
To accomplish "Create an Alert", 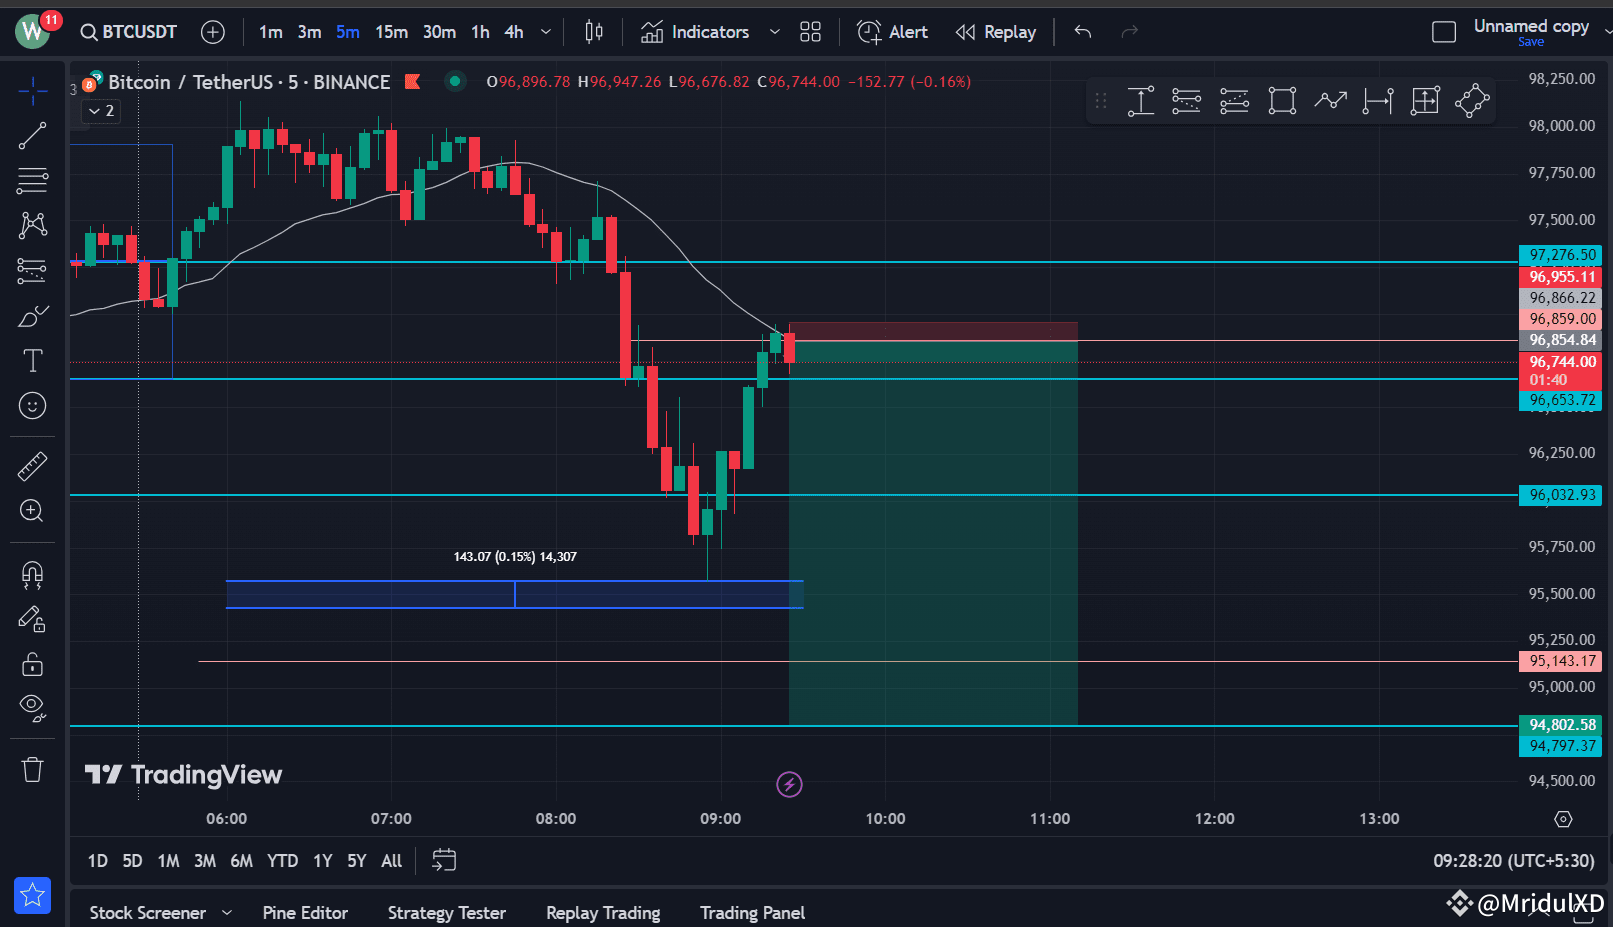I will pyautogui.click(x=893, y=32).
